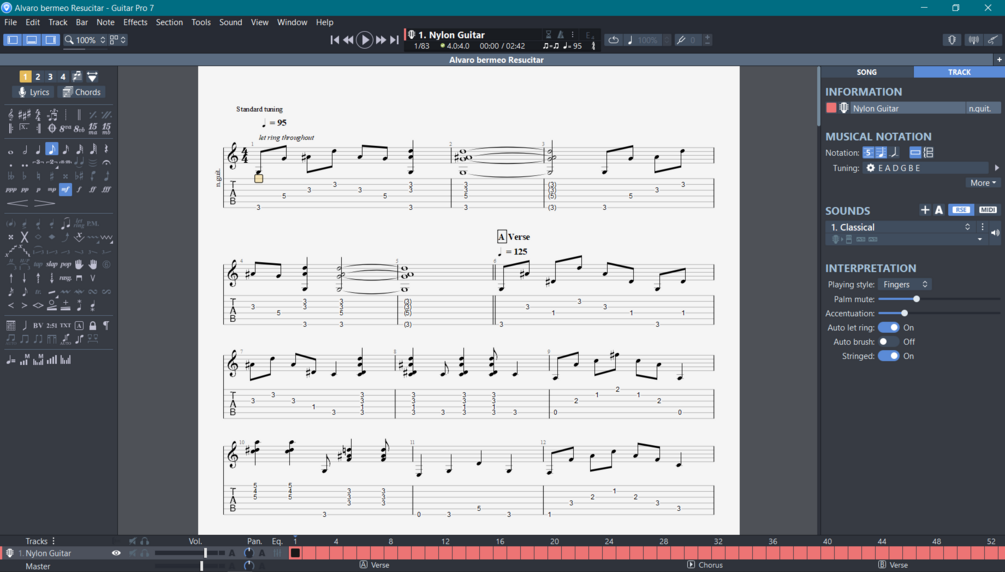The image size is (1005, 572).
Task: Expand the tuning arrow beside EADGBE
Action: point(997,168)
